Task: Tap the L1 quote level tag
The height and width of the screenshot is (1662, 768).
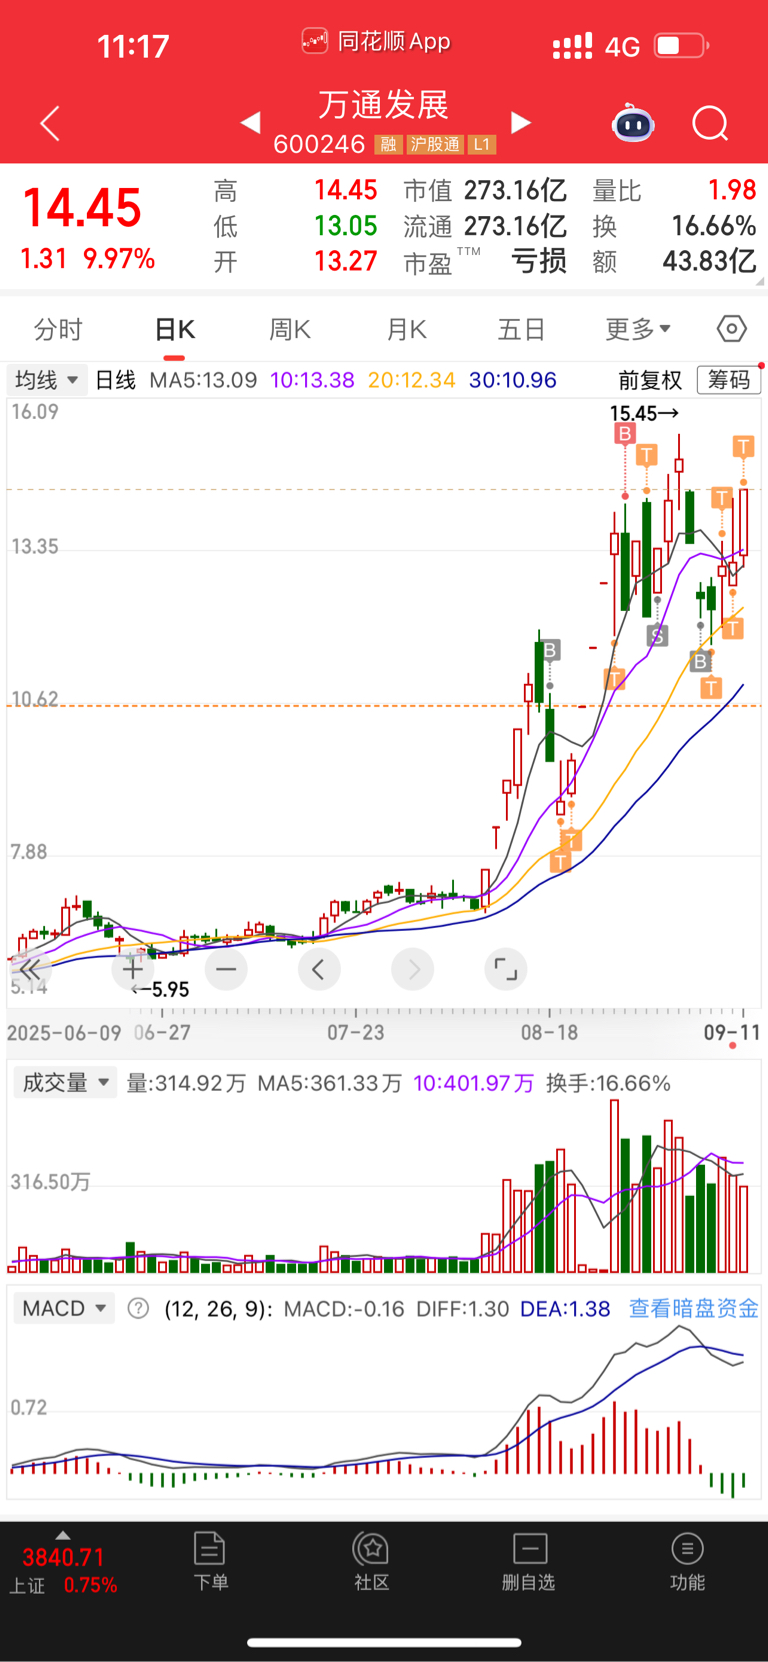Action: tap(482, 144)
